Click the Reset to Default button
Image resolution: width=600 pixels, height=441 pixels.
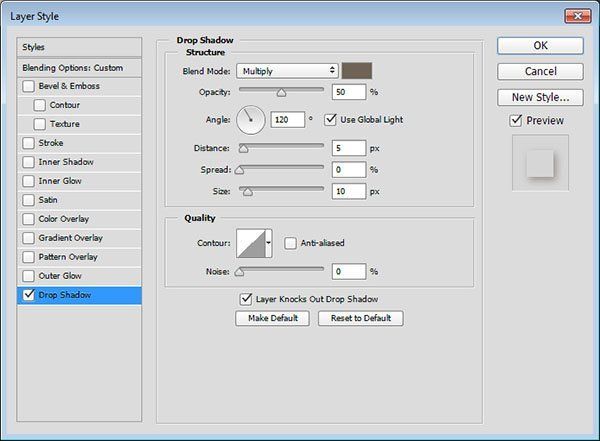360,318
